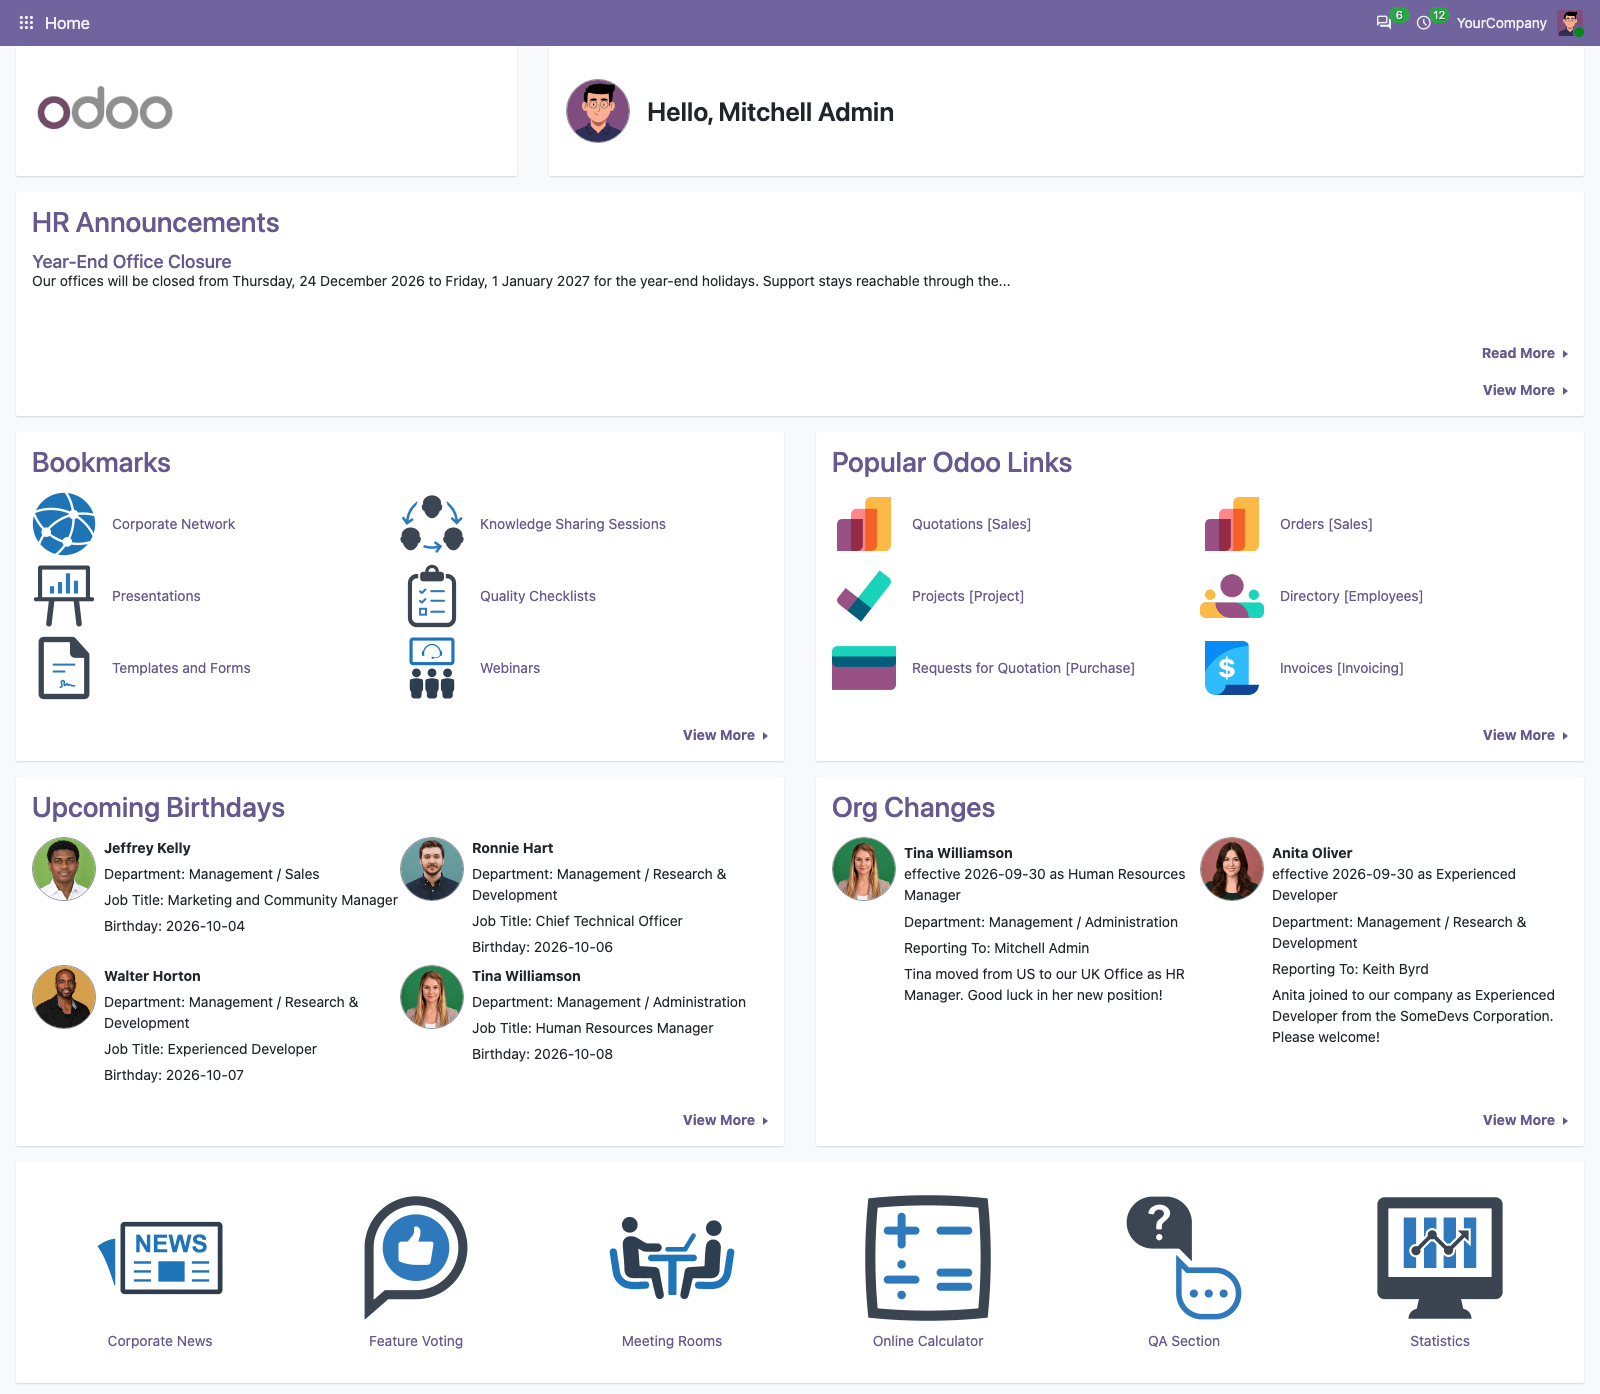Click the Online Calculator icon
1600x1394 pixels.
[928, 1258]
